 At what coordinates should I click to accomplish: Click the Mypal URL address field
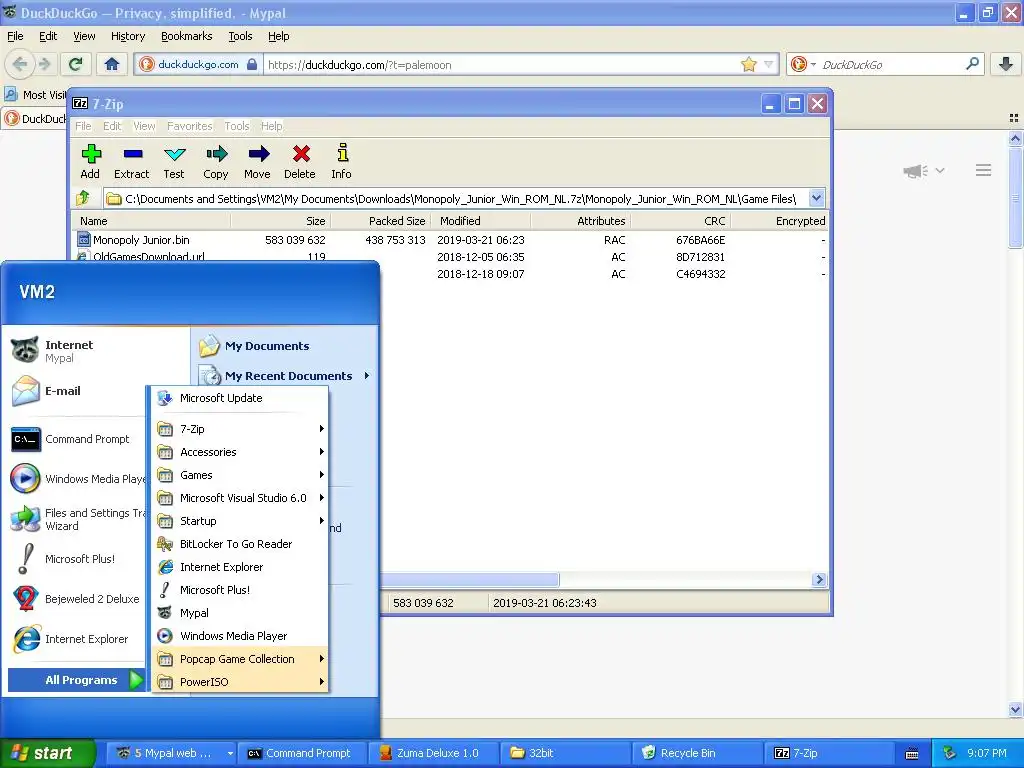pyautogui.click(x=501, y=64)
